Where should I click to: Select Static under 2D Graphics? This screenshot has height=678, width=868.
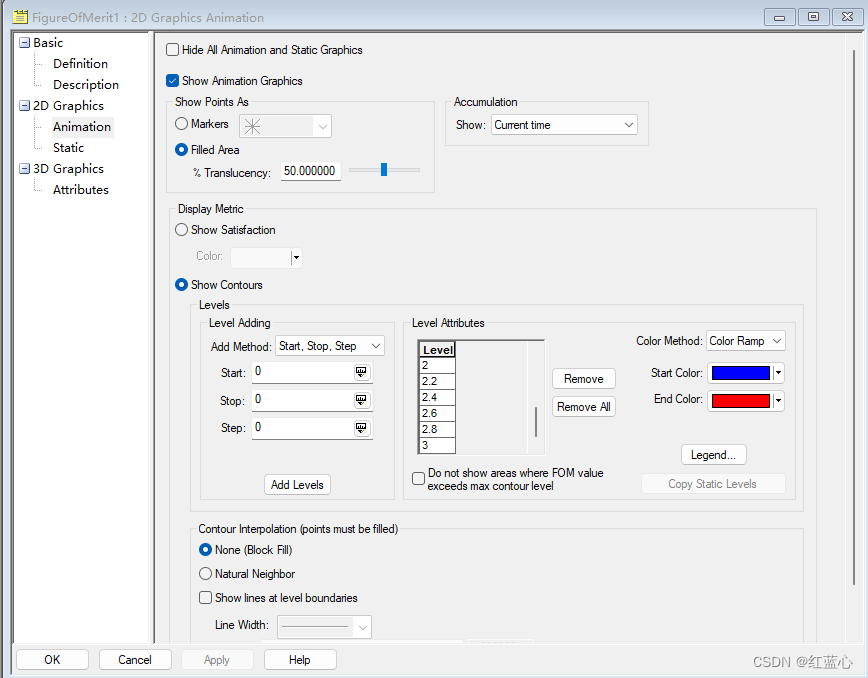(68, 148)
